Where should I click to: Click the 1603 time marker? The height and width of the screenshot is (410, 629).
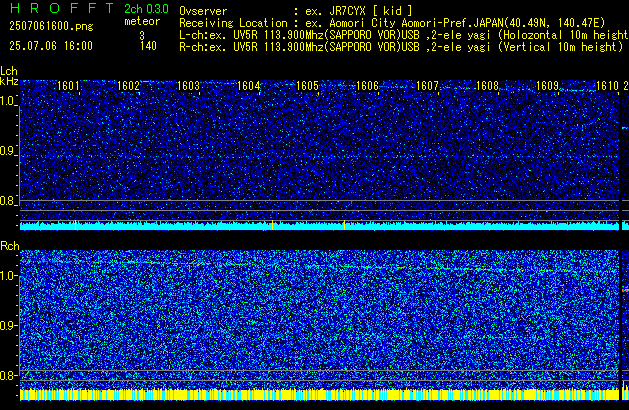(188, 86)
